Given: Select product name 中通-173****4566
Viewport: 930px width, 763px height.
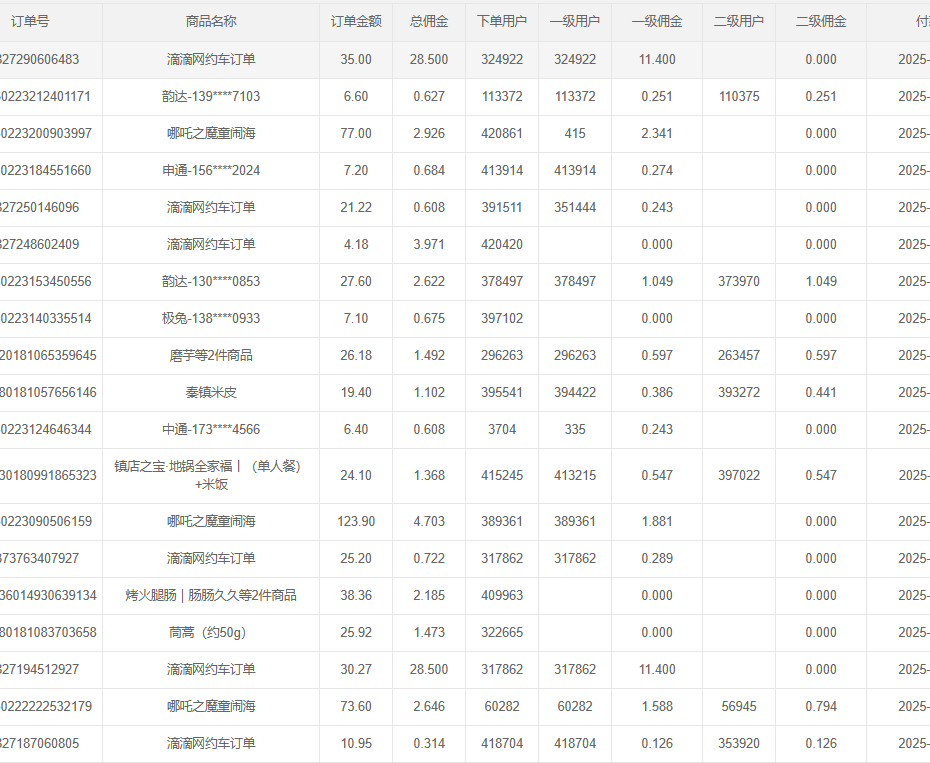Looking at the screenshot, I should point(211,430).
